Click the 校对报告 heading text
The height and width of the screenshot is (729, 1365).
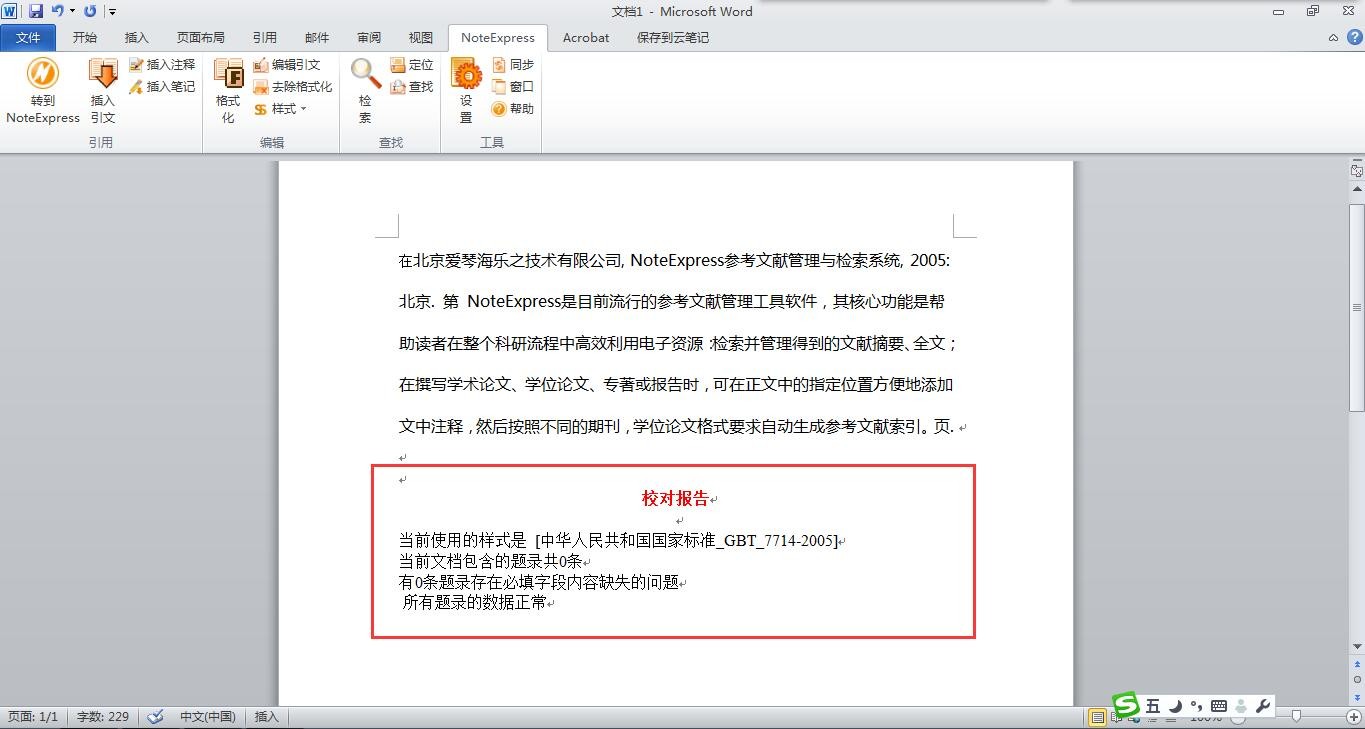675,498
